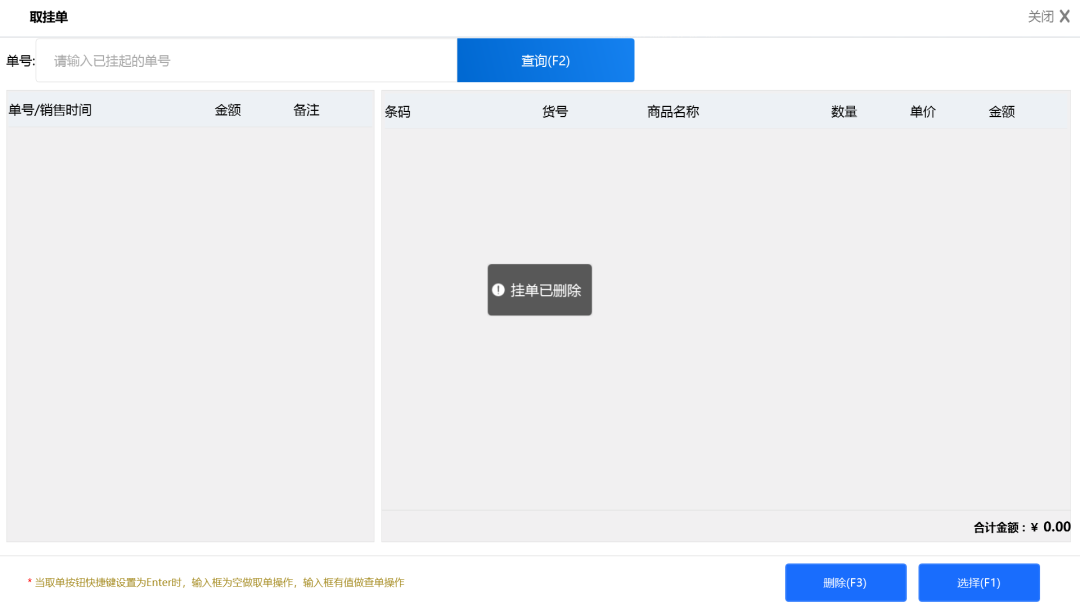The image size is (1080, 608).
Task: Click 金额 header in product table
Action: 1001,112
